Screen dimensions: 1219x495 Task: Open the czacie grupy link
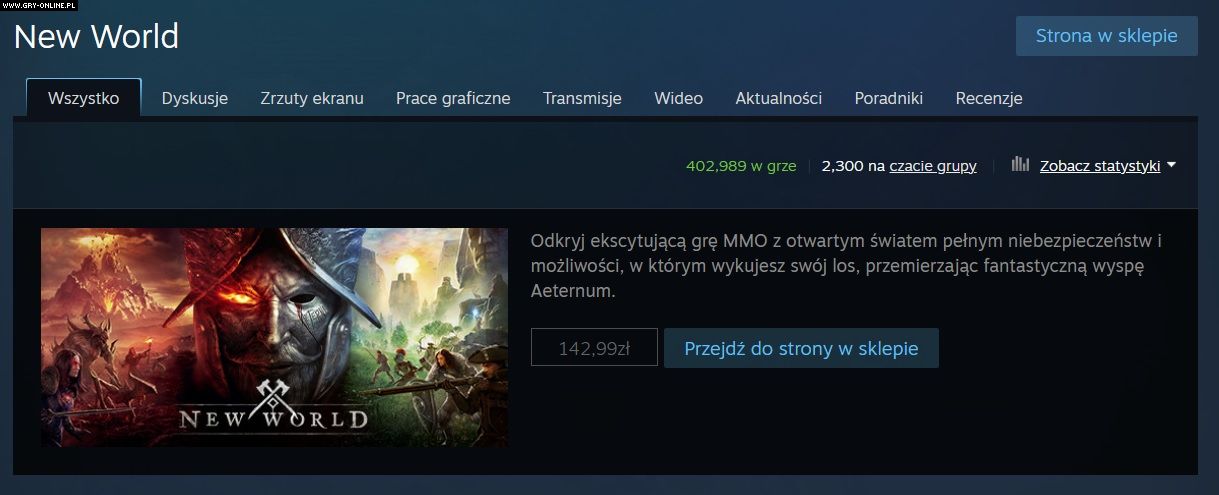click(x=933, y=166)
